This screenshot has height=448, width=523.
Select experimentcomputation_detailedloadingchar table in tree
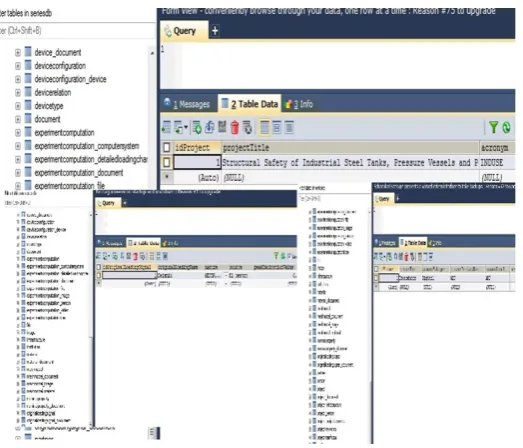[x=91, y=159]
